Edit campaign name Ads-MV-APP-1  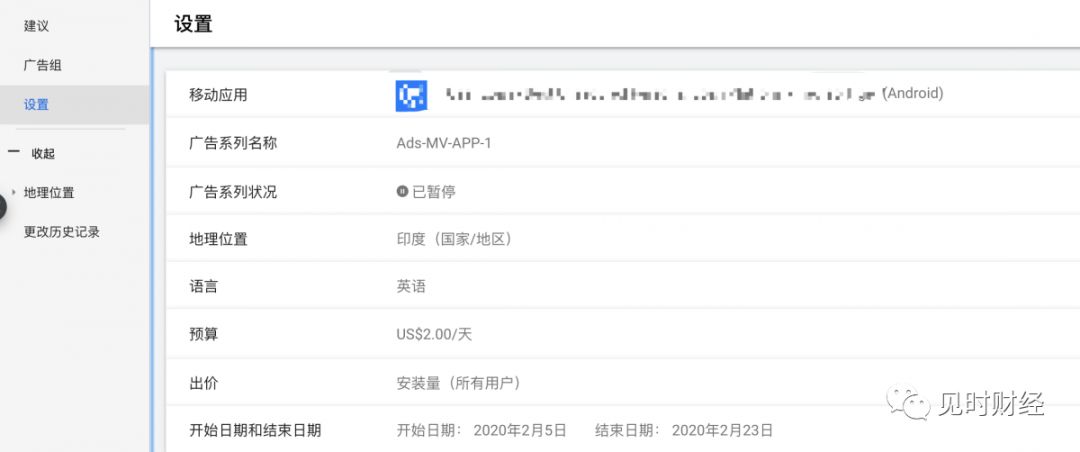pyautogui.click(x=444, y=143)
